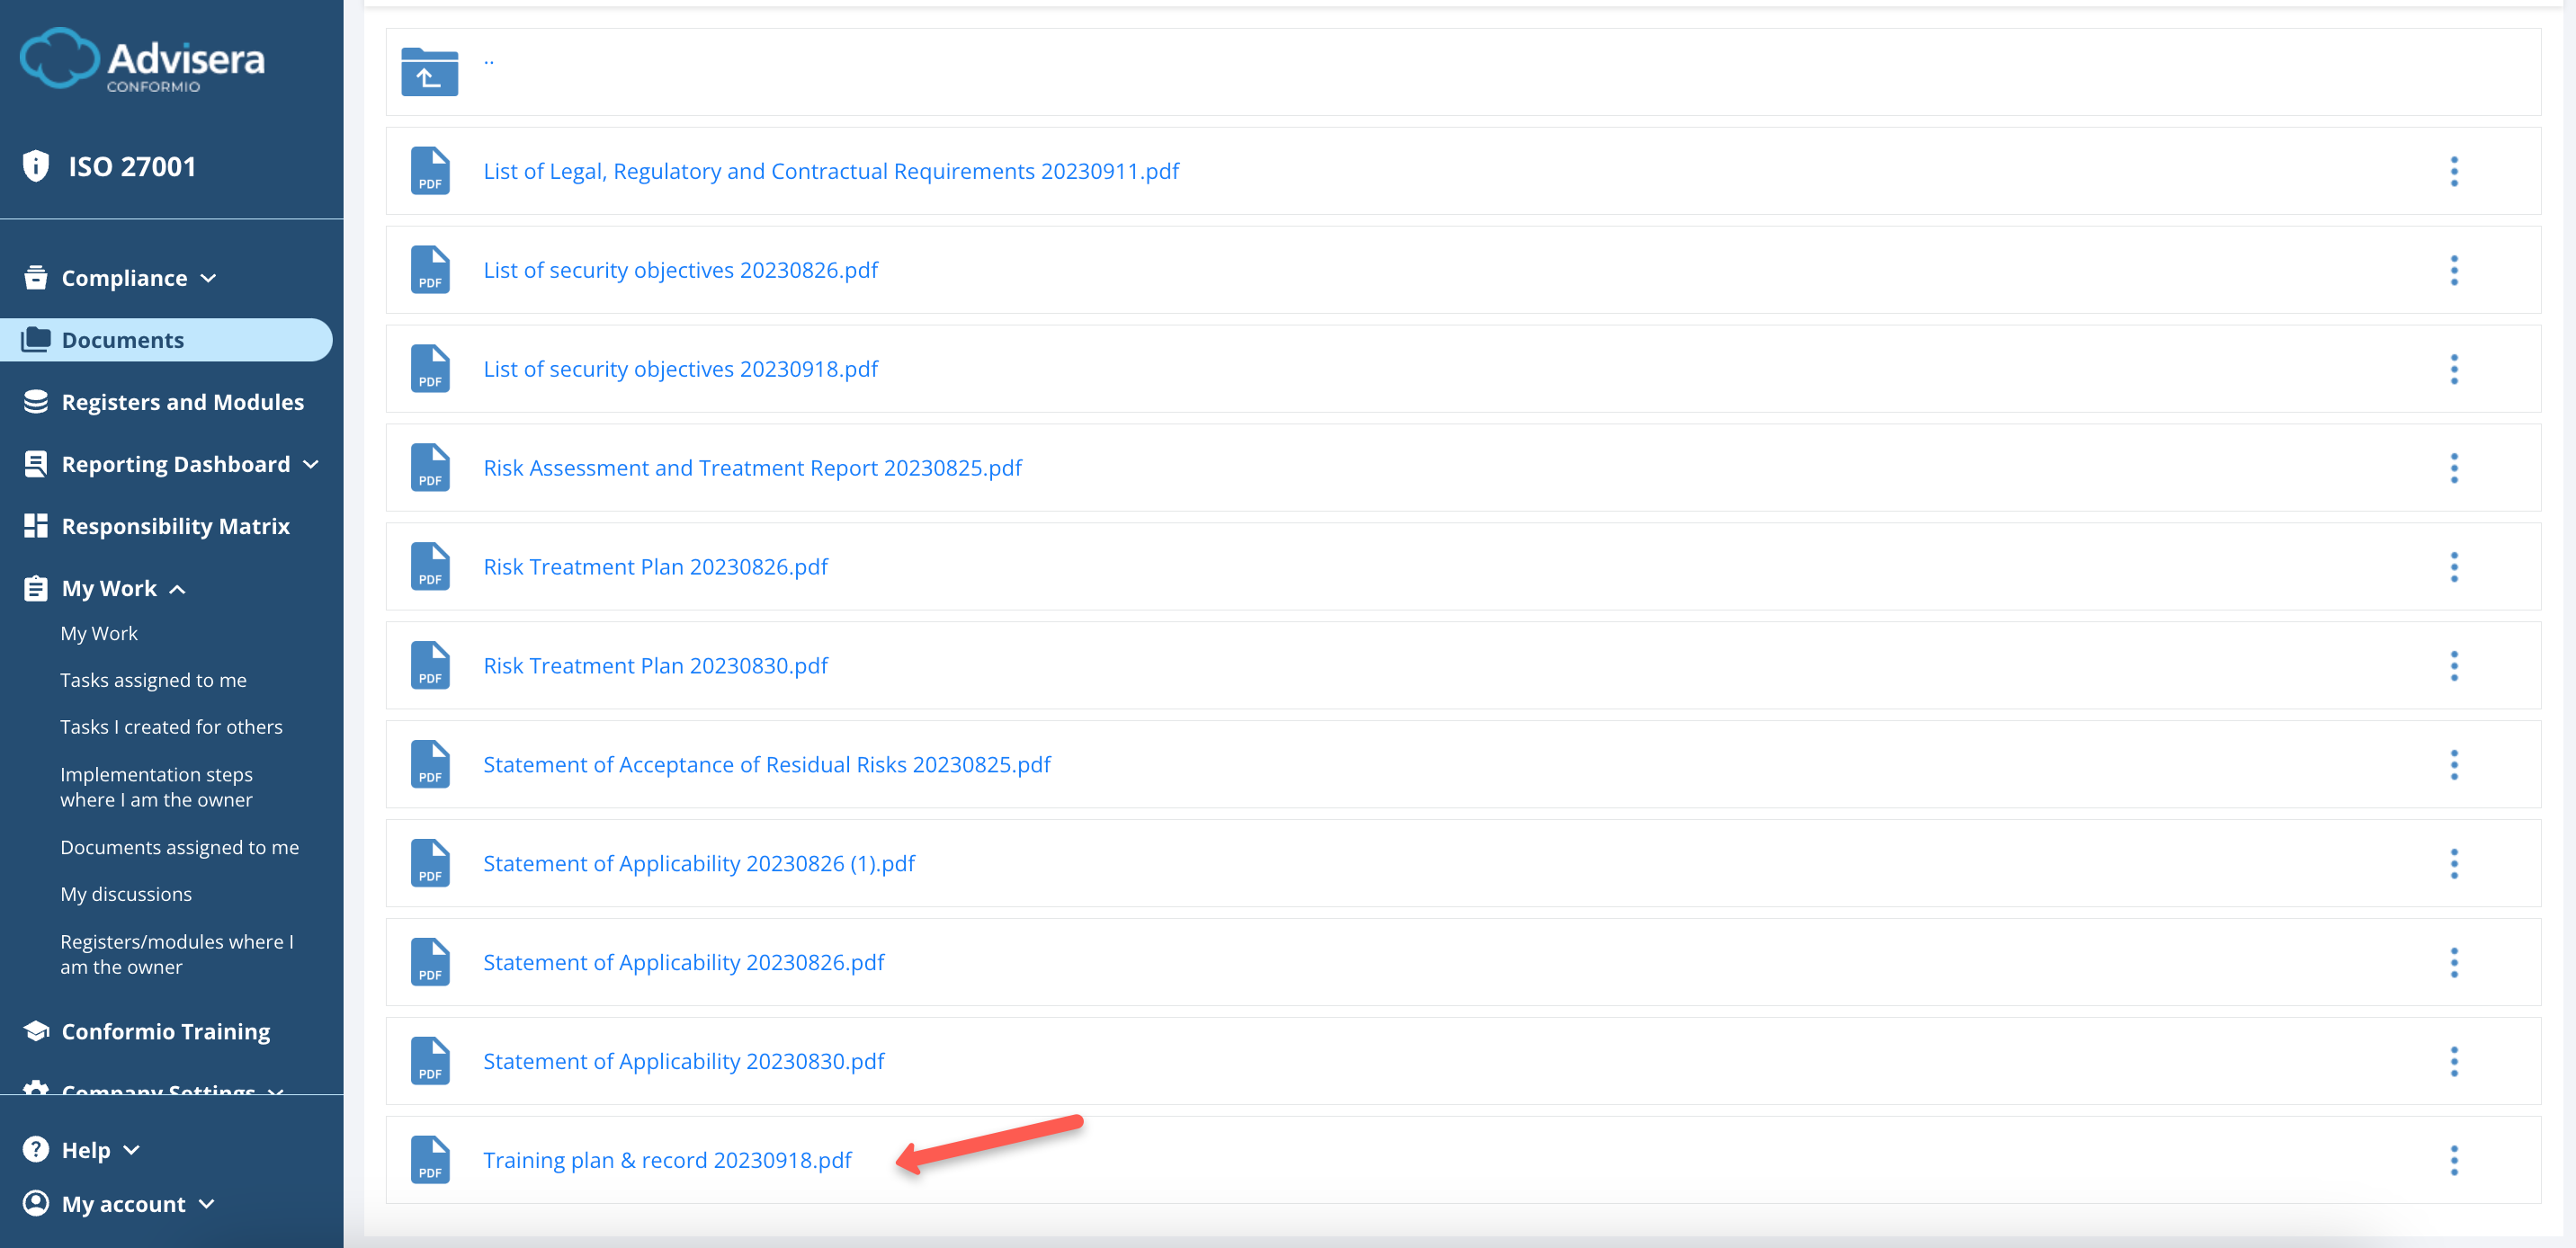Open List of security objectives 20230826.pdf
The height and width of the screenshot is (1248, 2576).
680,270
